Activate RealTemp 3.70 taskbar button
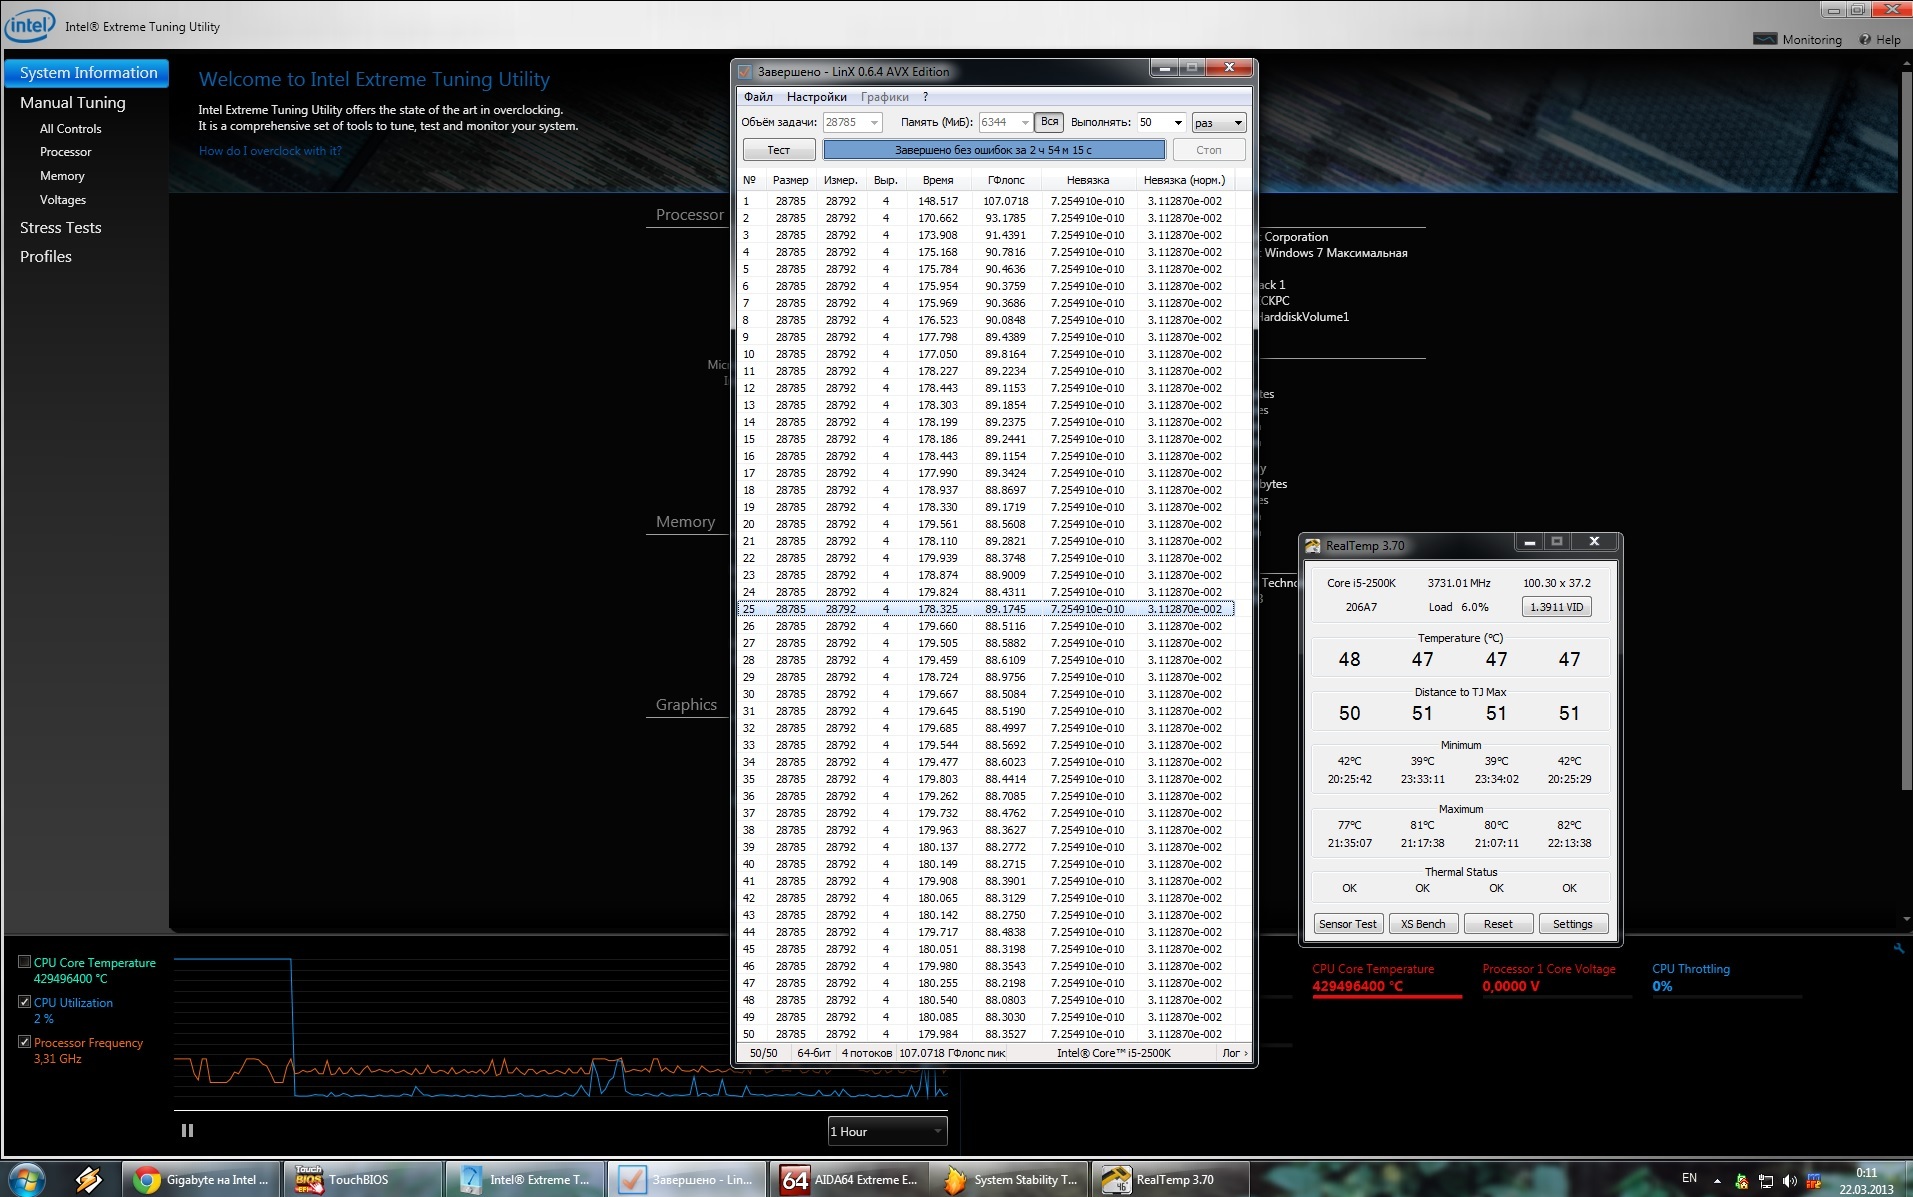This screenshot has height=1197, width=1913. [x=1171, y=1180]
